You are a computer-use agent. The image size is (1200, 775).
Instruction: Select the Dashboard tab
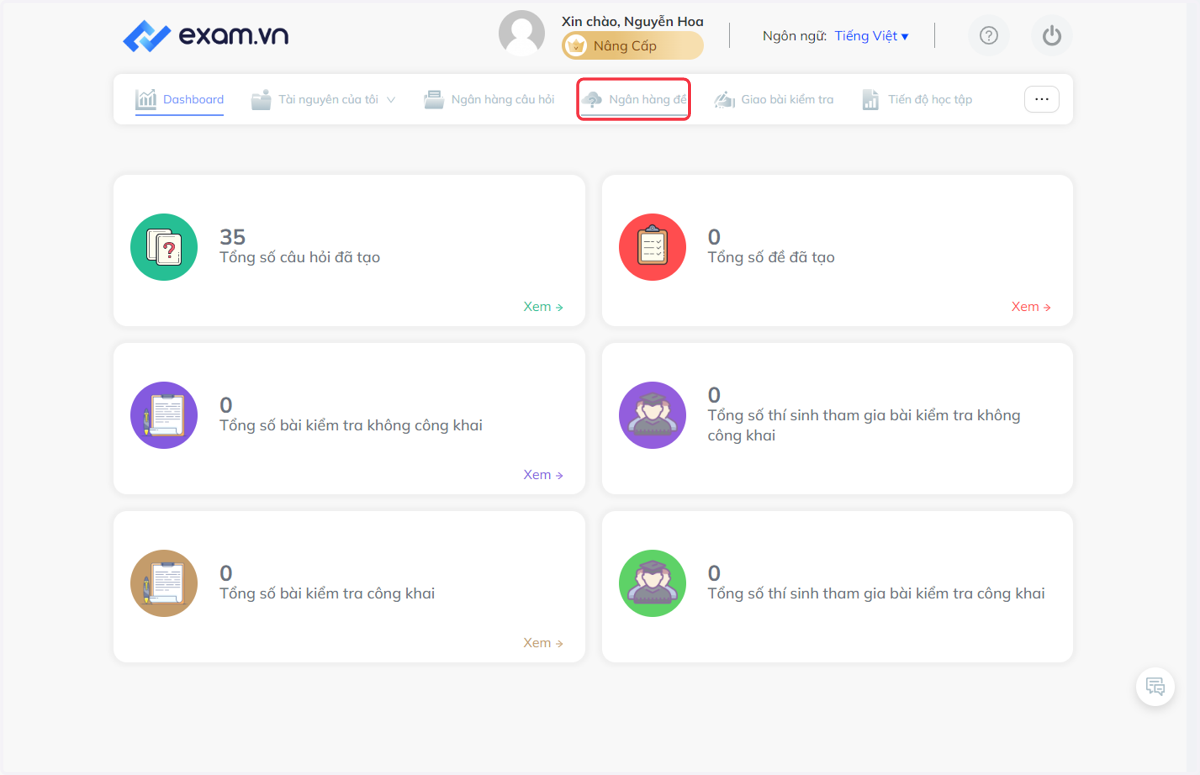pyautogui.click(x=179, y=99)
